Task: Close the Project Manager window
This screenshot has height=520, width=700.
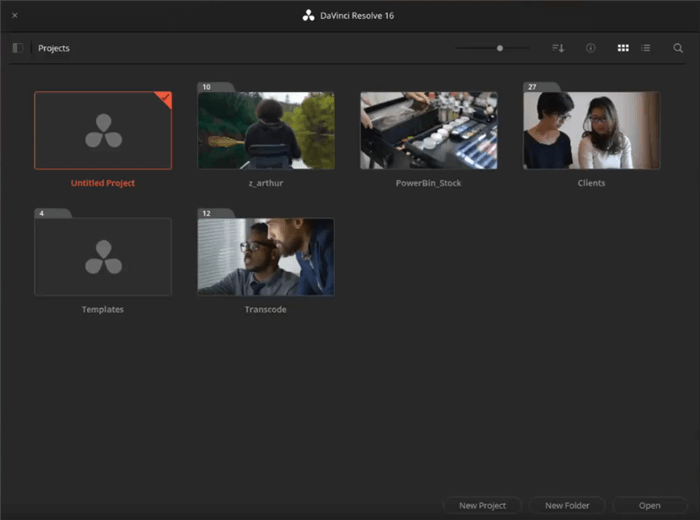Action: pos(15,15)
